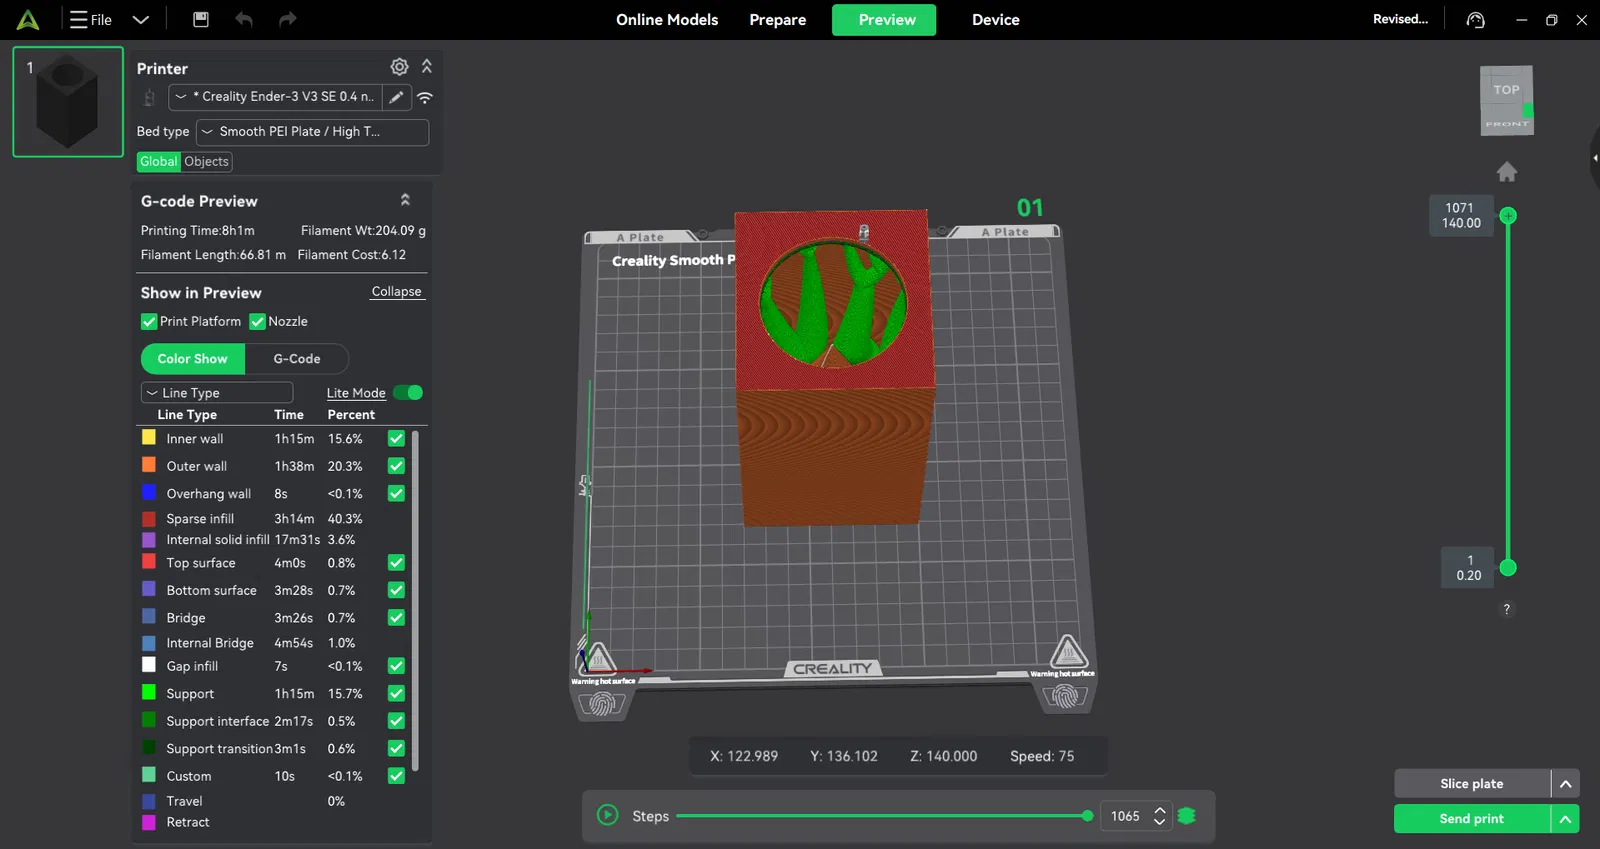Click the magenta Retract color swatch

149,822
